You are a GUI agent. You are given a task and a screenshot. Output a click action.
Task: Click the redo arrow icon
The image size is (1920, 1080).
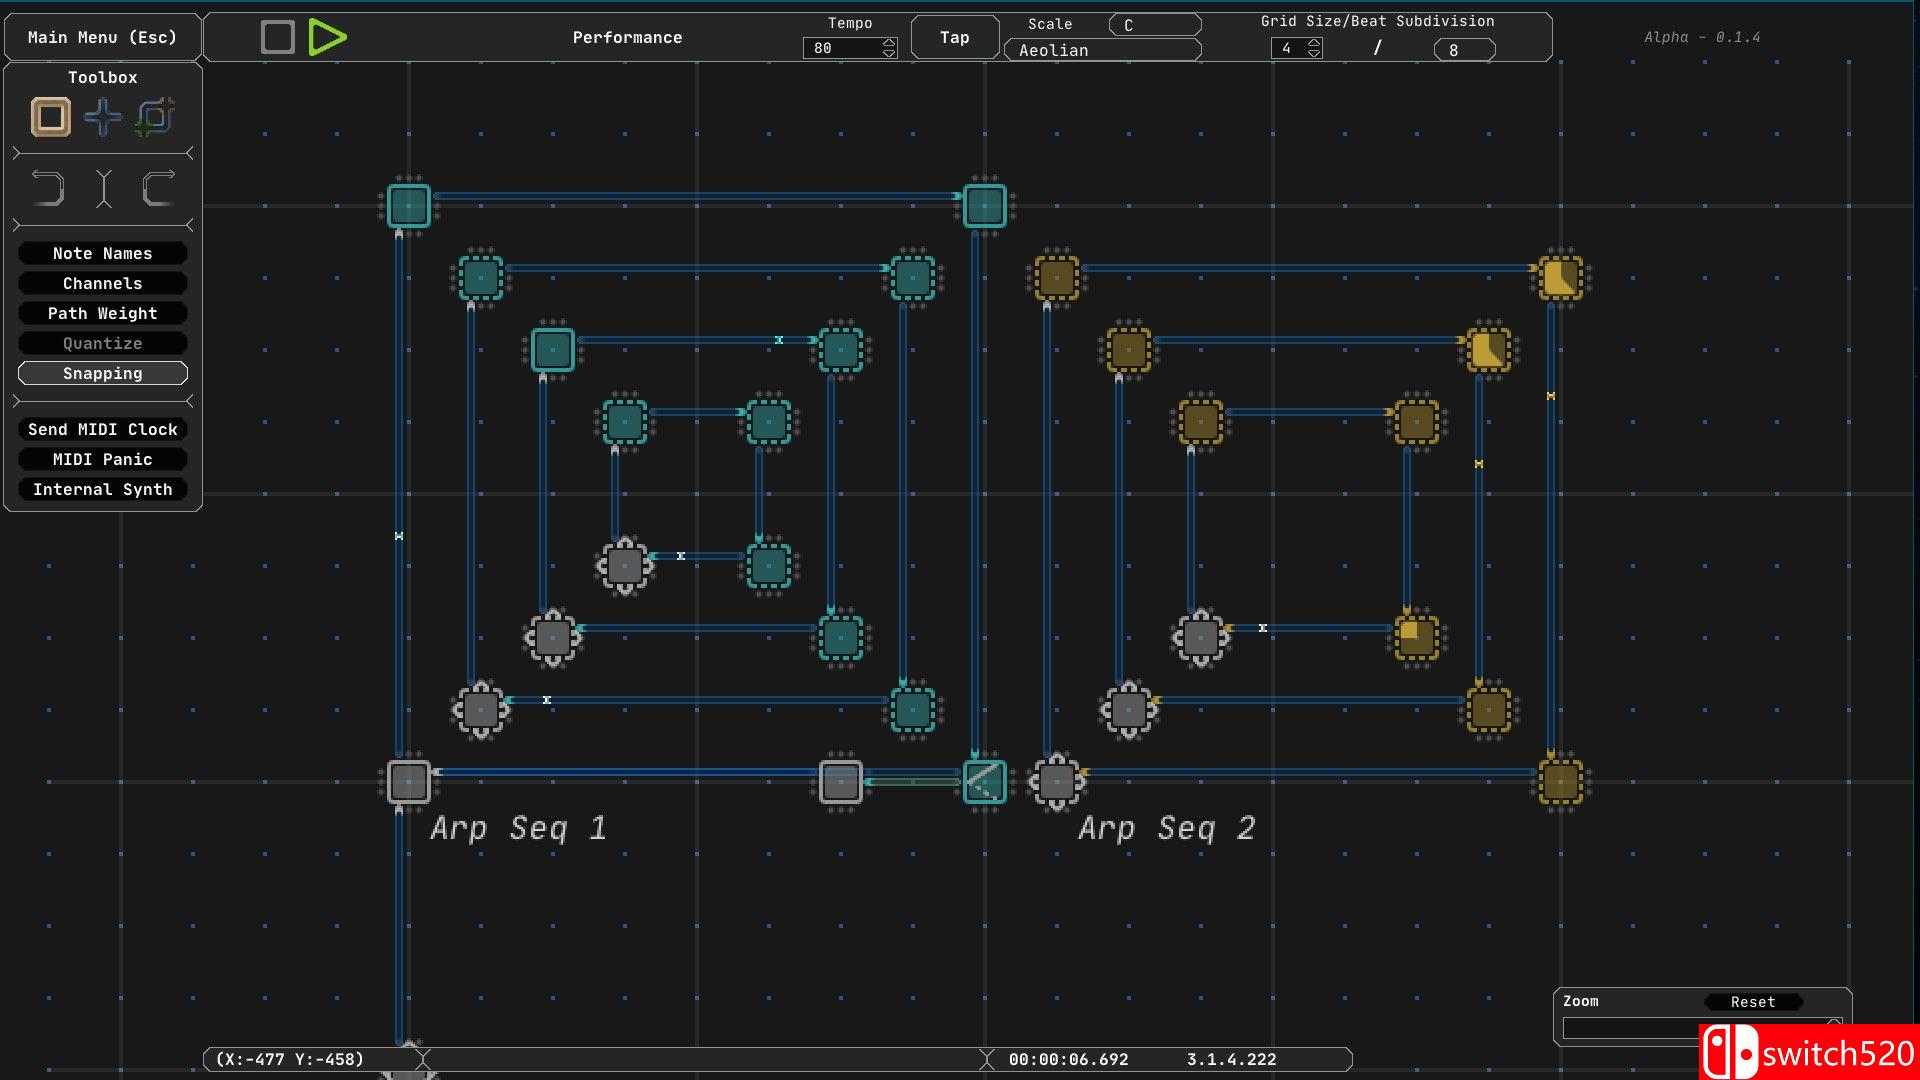coord(158,188)
